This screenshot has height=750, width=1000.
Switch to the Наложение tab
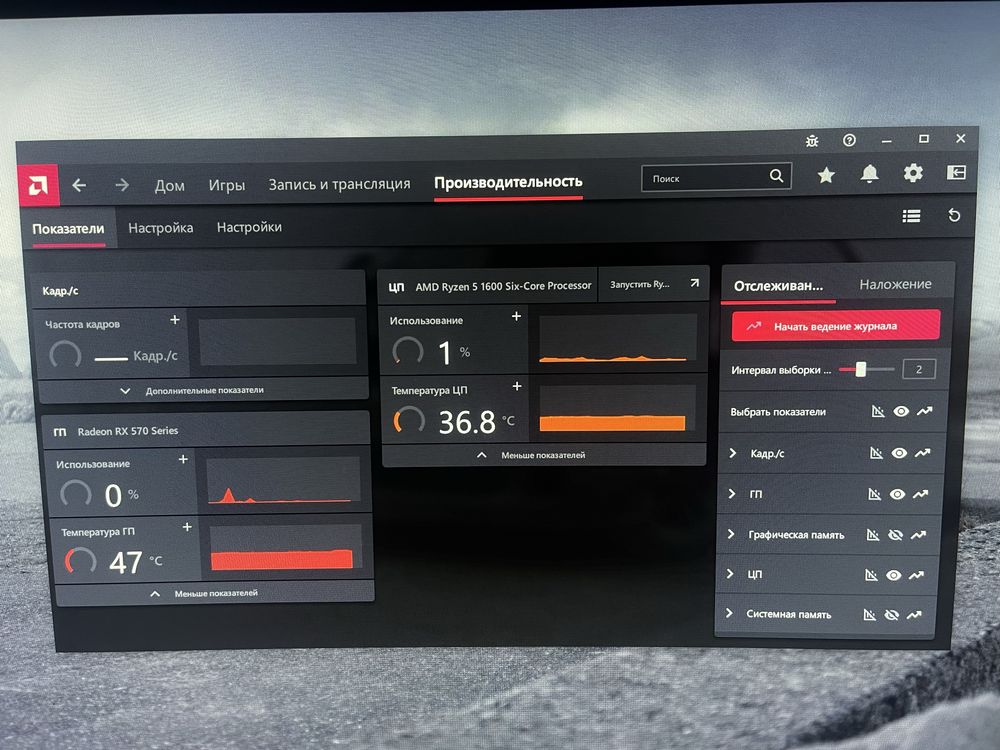(895, 284)
